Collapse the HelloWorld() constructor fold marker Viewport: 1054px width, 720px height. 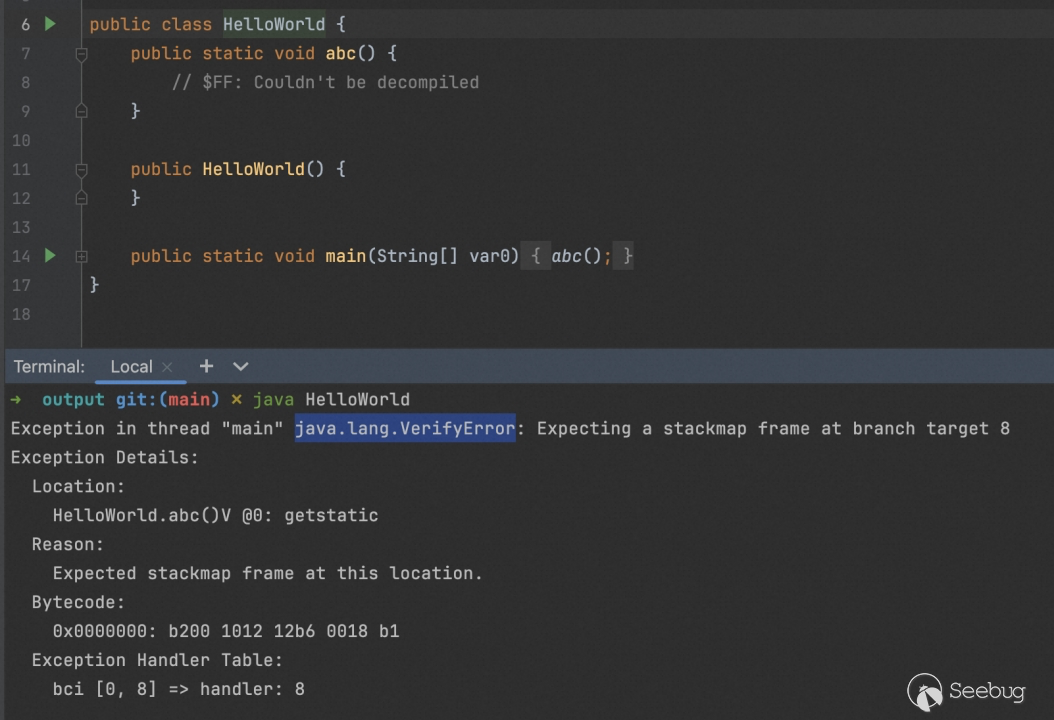coord(81,170)
